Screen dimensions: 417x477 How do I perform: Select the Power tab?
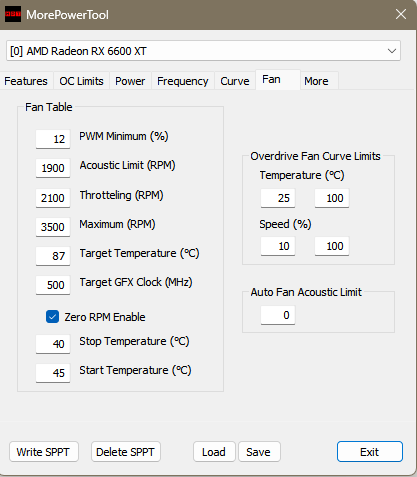click(130, 81)
